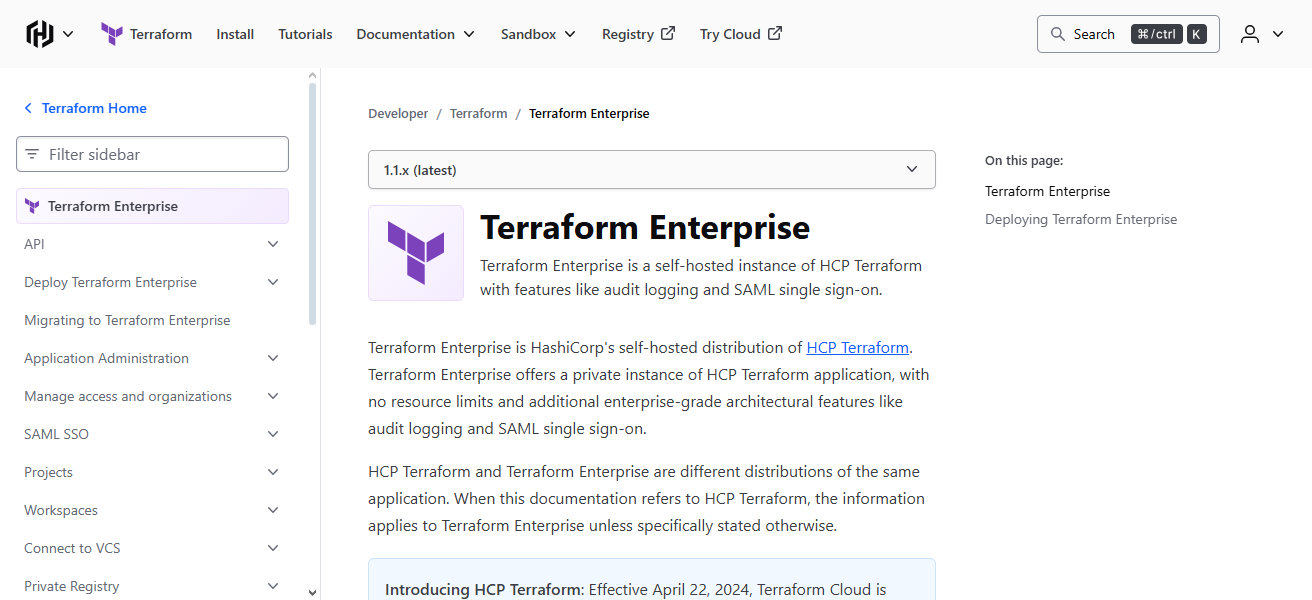Click the Terraform Enterprise logo next to the heading
Screen dimensions: 1312x600
coord(416,253)
